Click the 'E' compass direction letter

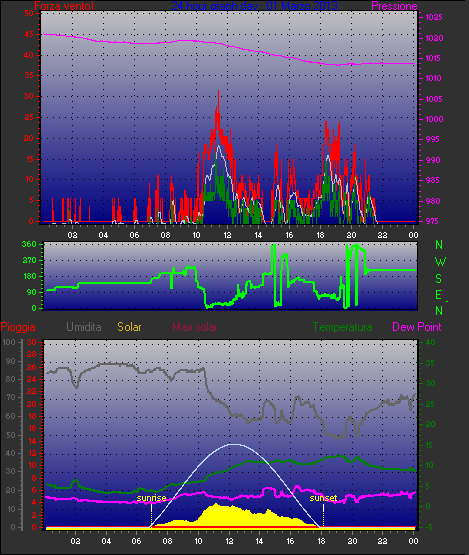pyautogui.click(x=438, y=294)
